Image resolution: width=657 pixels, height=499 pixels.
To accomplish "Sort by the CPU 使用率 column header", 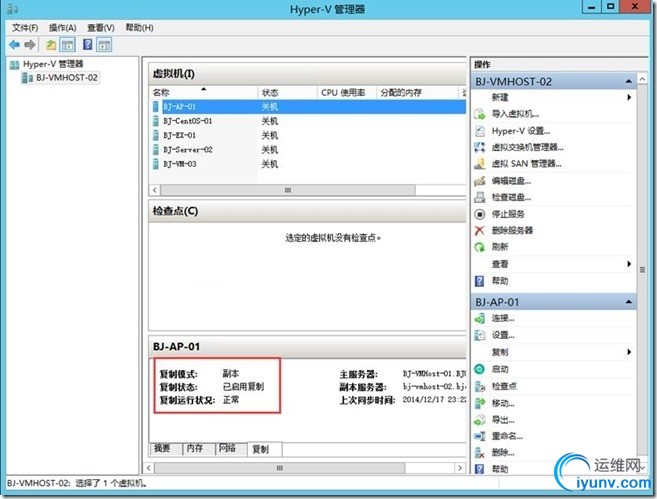I will pos(347,93).
